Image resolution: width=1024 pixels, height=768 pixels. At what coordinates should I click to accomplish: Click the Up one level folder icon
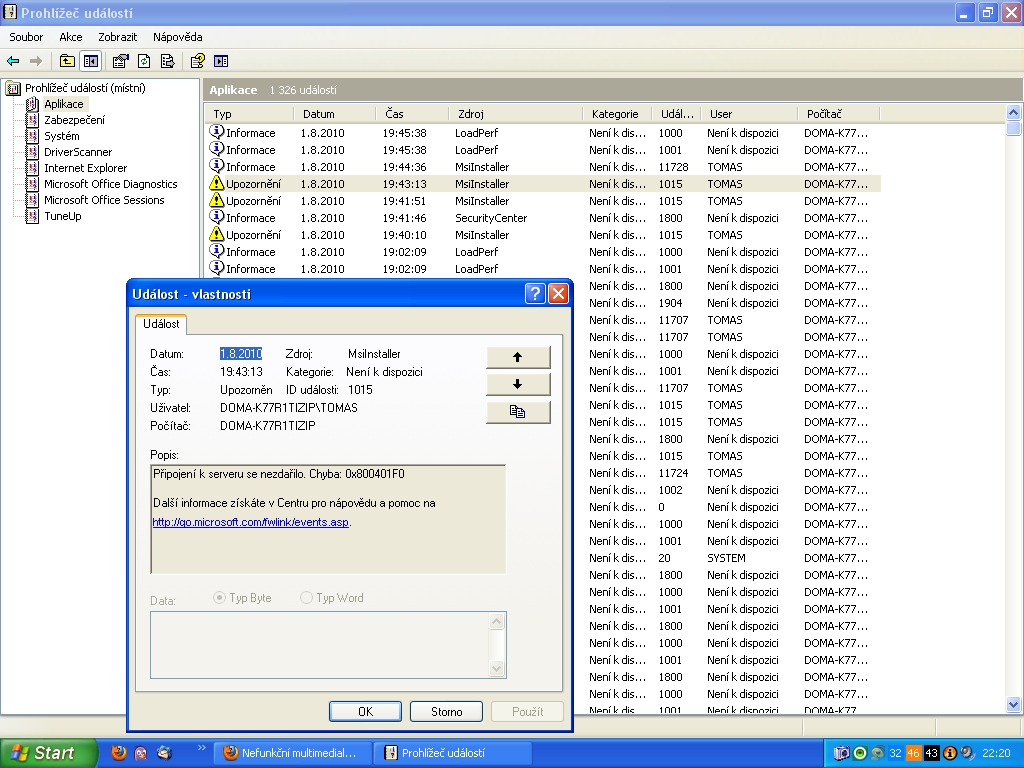(67, 61)
